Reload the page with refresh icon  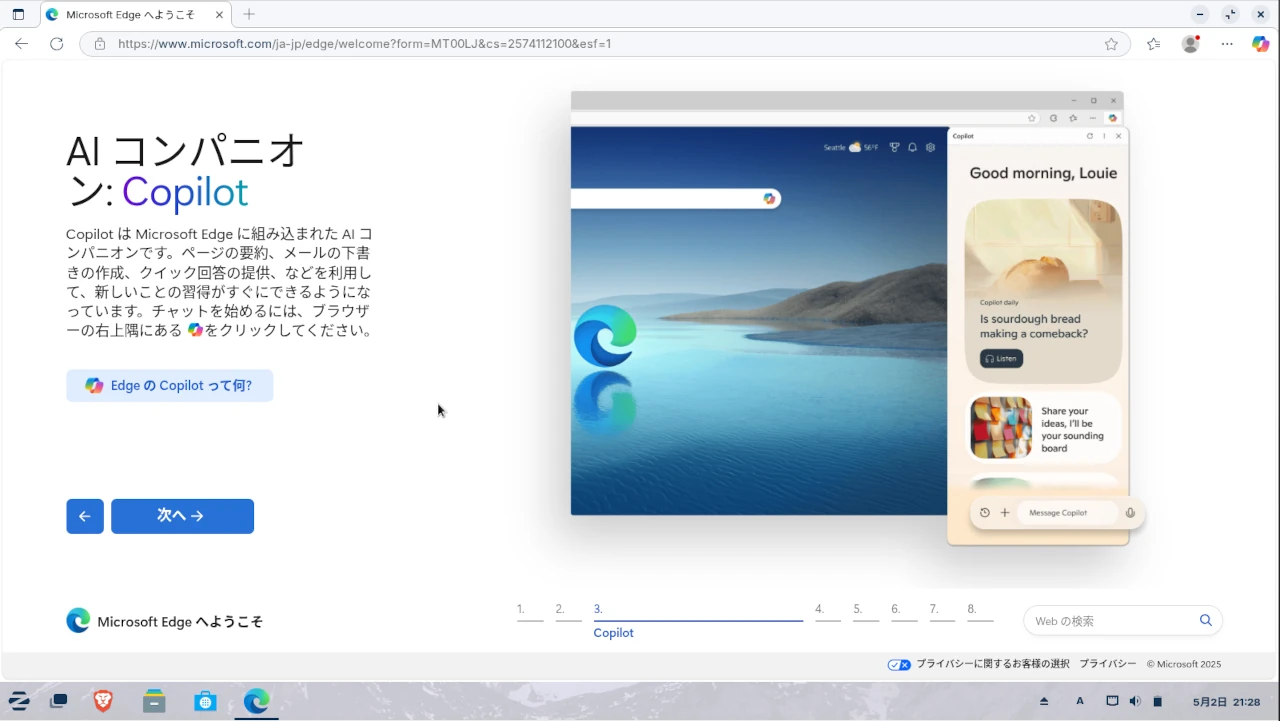57,44
